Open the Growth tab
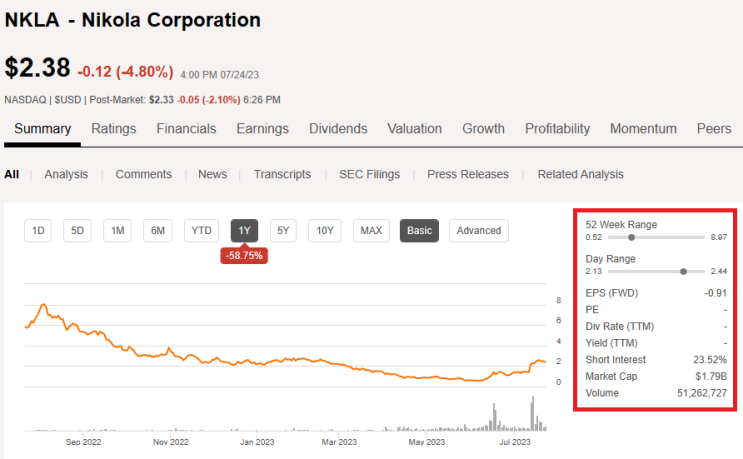Image resolution: width=743 pixels, height=459 pixels. tap(483, 129)
